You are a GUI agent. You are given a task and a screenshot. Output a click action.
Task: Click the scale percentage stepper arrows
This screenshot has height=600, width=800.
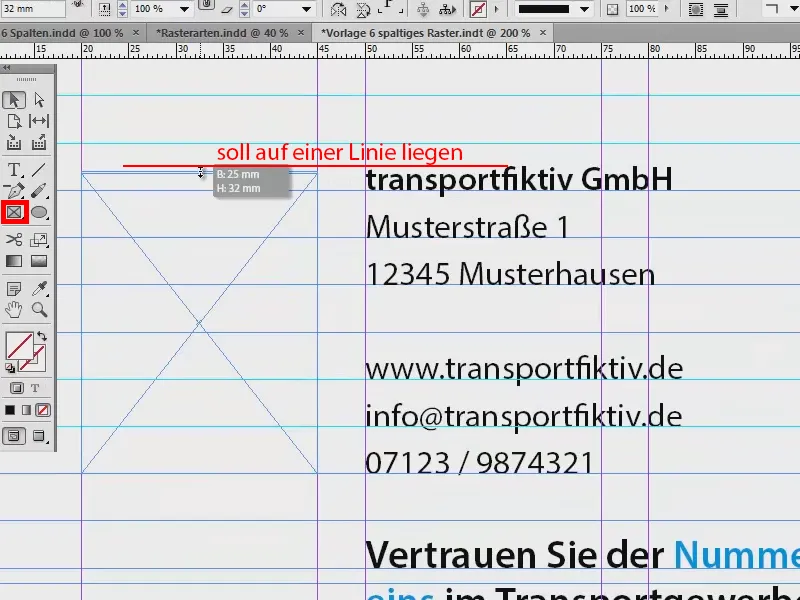pos(122,9)
